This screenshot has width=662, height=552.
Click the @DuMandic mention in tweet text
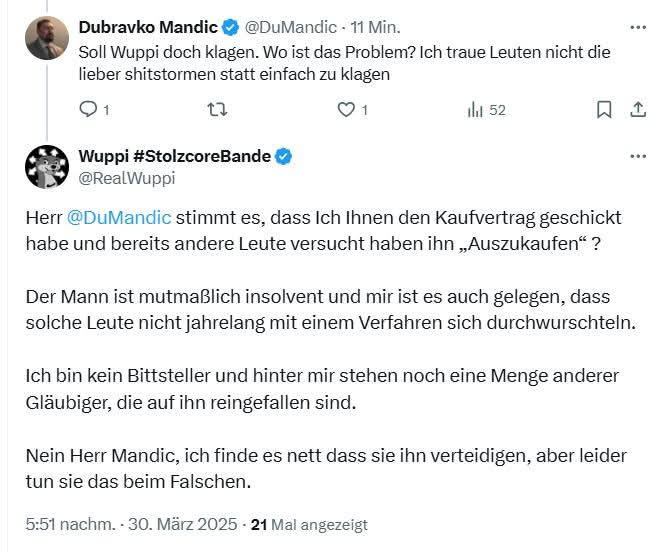[119, 217]
